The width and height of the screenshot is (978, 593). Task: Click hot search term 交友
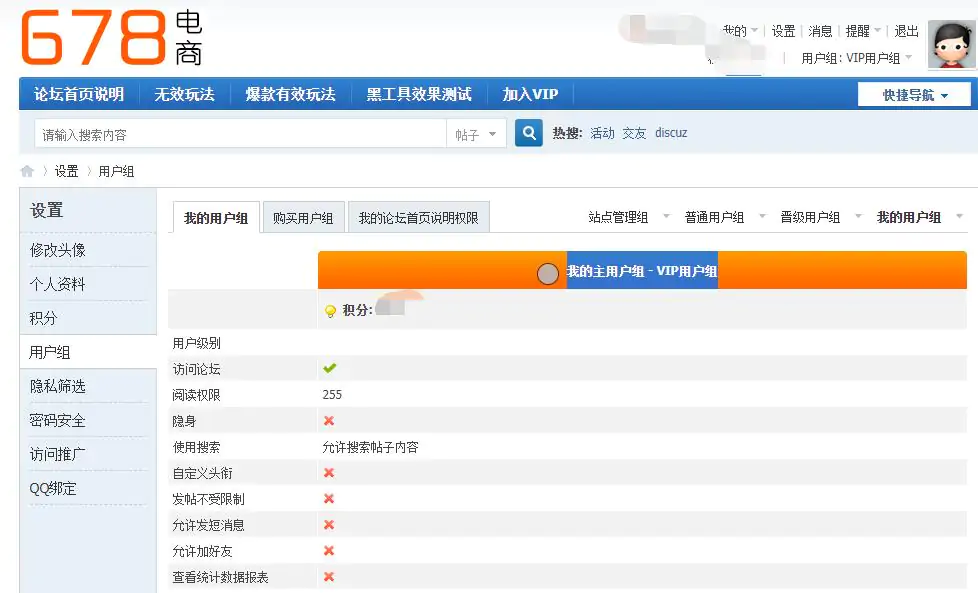[x=634, y=133]
